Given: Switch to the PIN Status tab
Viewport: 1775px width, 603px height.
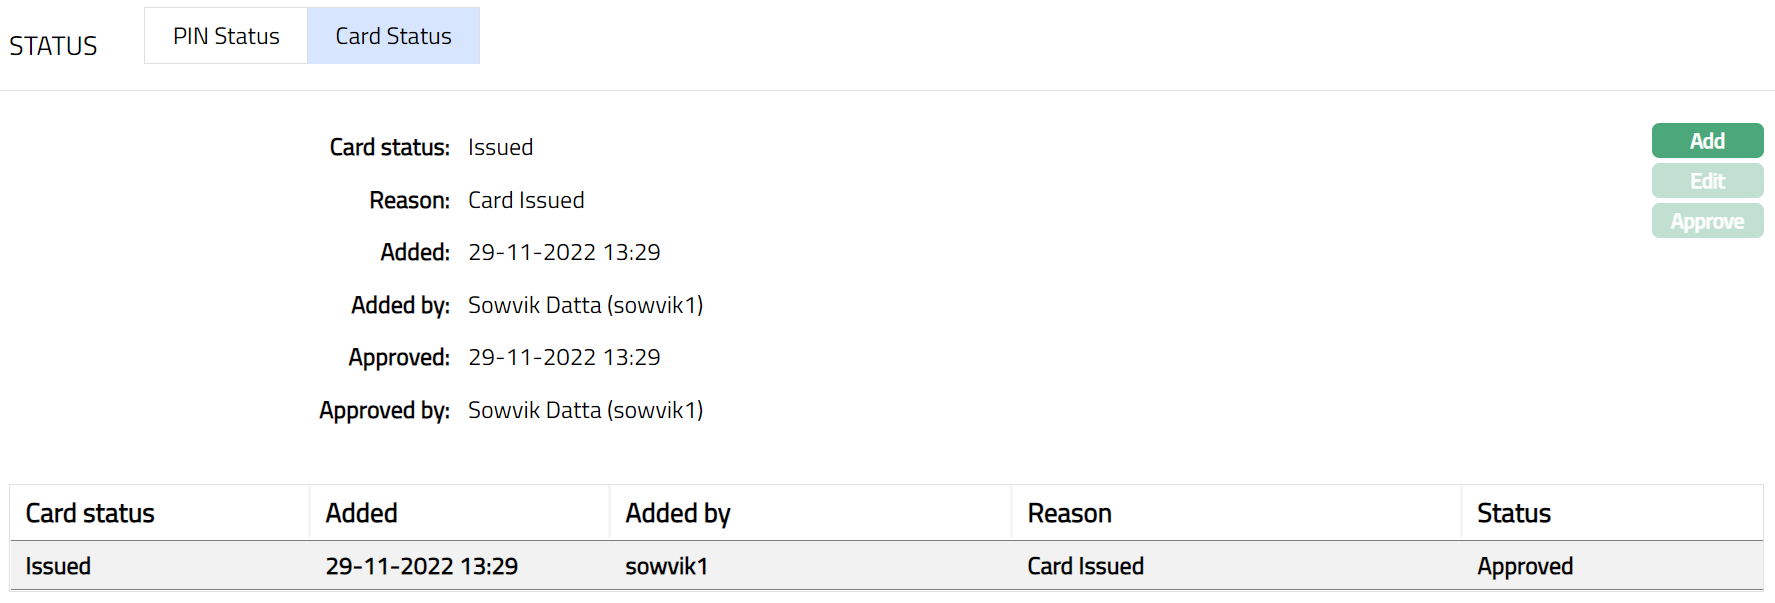Looking at the screenshot, I should (x=226, y=36).
